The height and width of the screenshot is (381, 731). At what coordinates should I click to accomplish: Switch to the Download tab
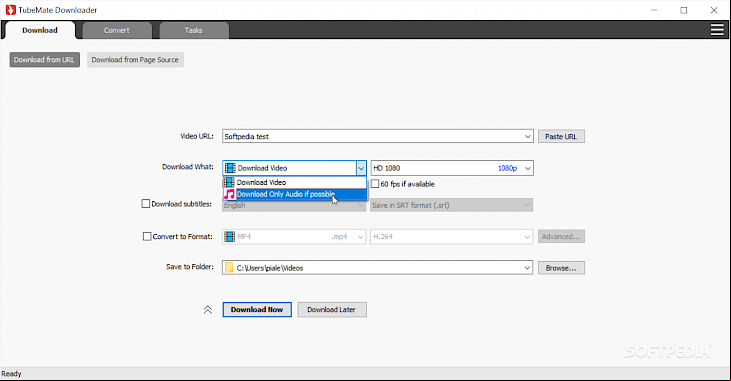40,30
